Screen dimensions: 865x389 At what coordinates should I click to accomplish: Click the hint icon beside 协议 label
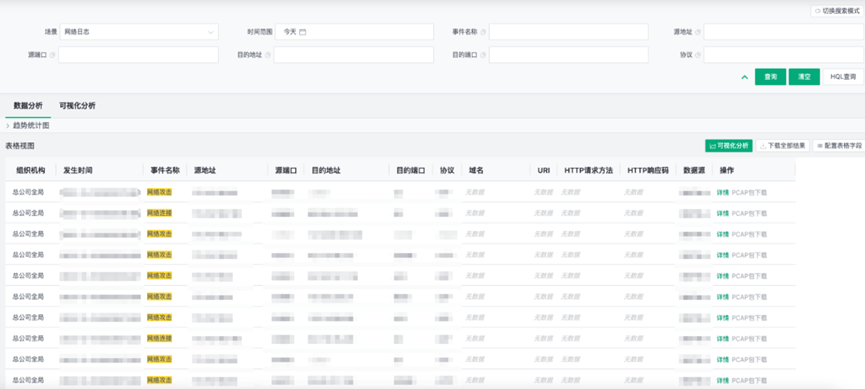698,55
